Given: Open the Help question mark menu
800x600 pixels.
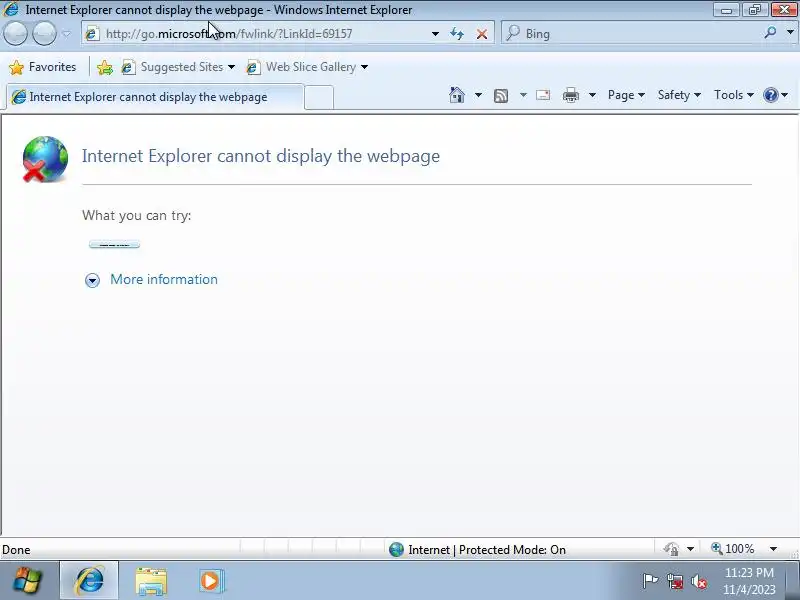Looking at the screenshot, I should pyautogui.click(x=776, y=95).
